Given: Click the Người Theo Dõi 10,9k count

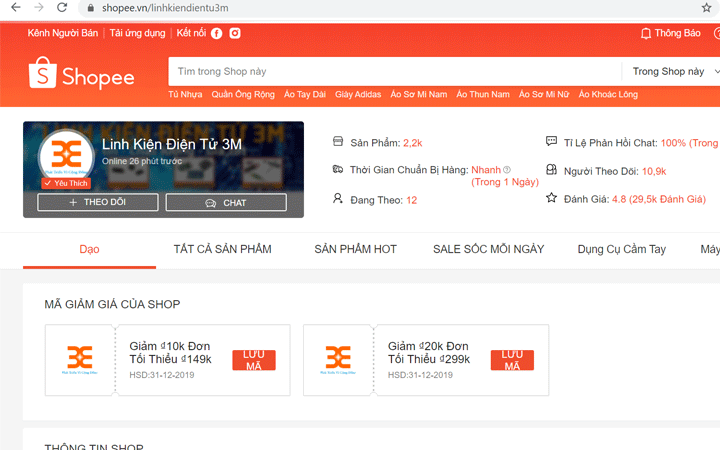Looking at the screenshot, I should 654,171.
